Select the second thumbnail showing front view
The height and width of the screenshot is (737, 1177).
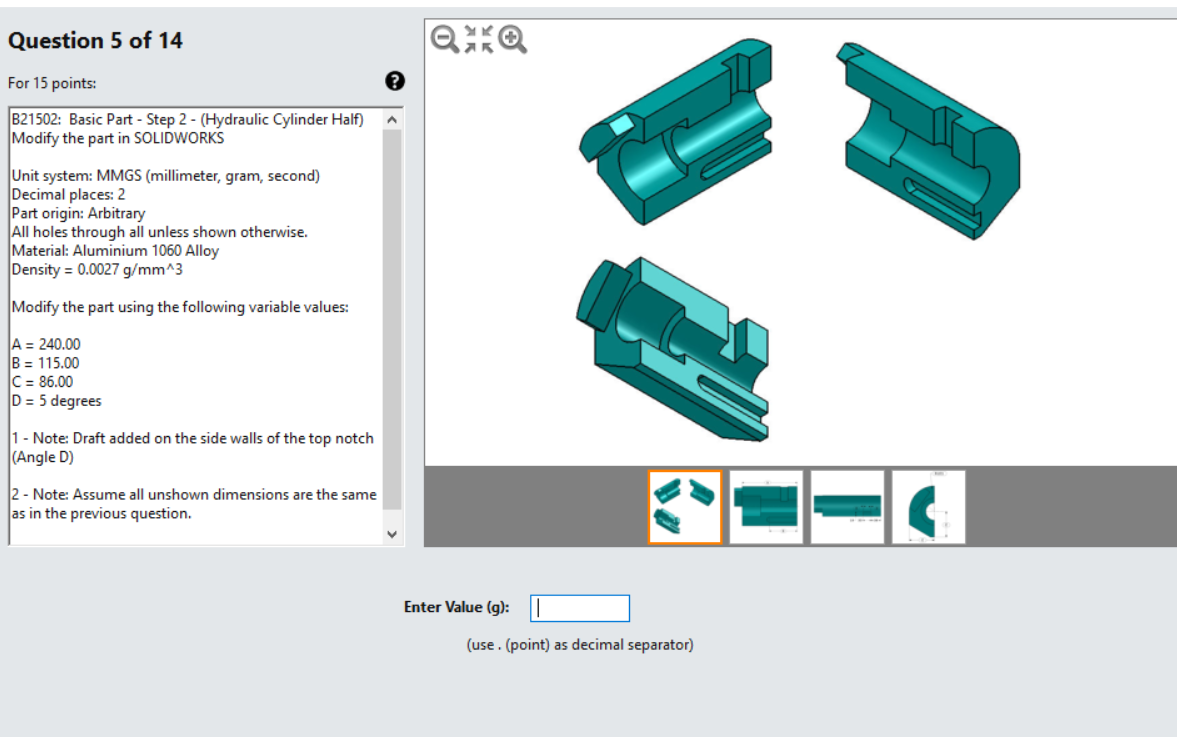pos(766,507)
